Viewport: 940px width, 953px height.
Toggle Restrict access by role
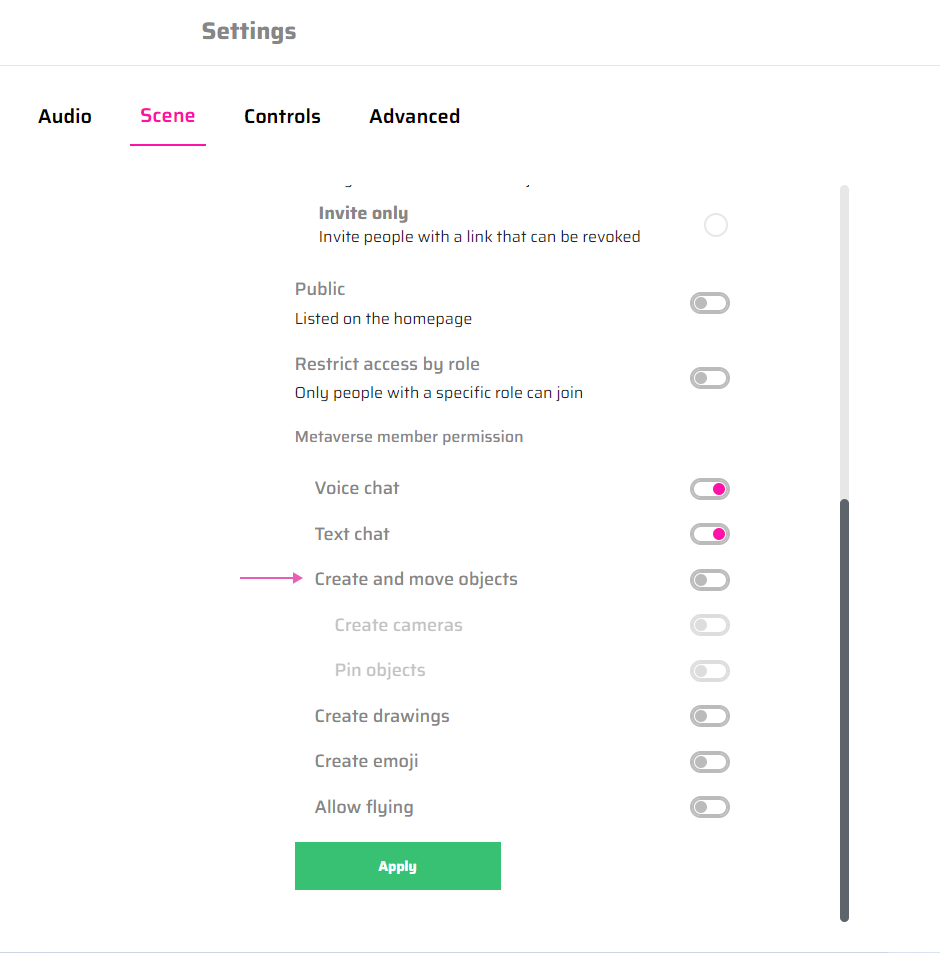coord(710,379)
